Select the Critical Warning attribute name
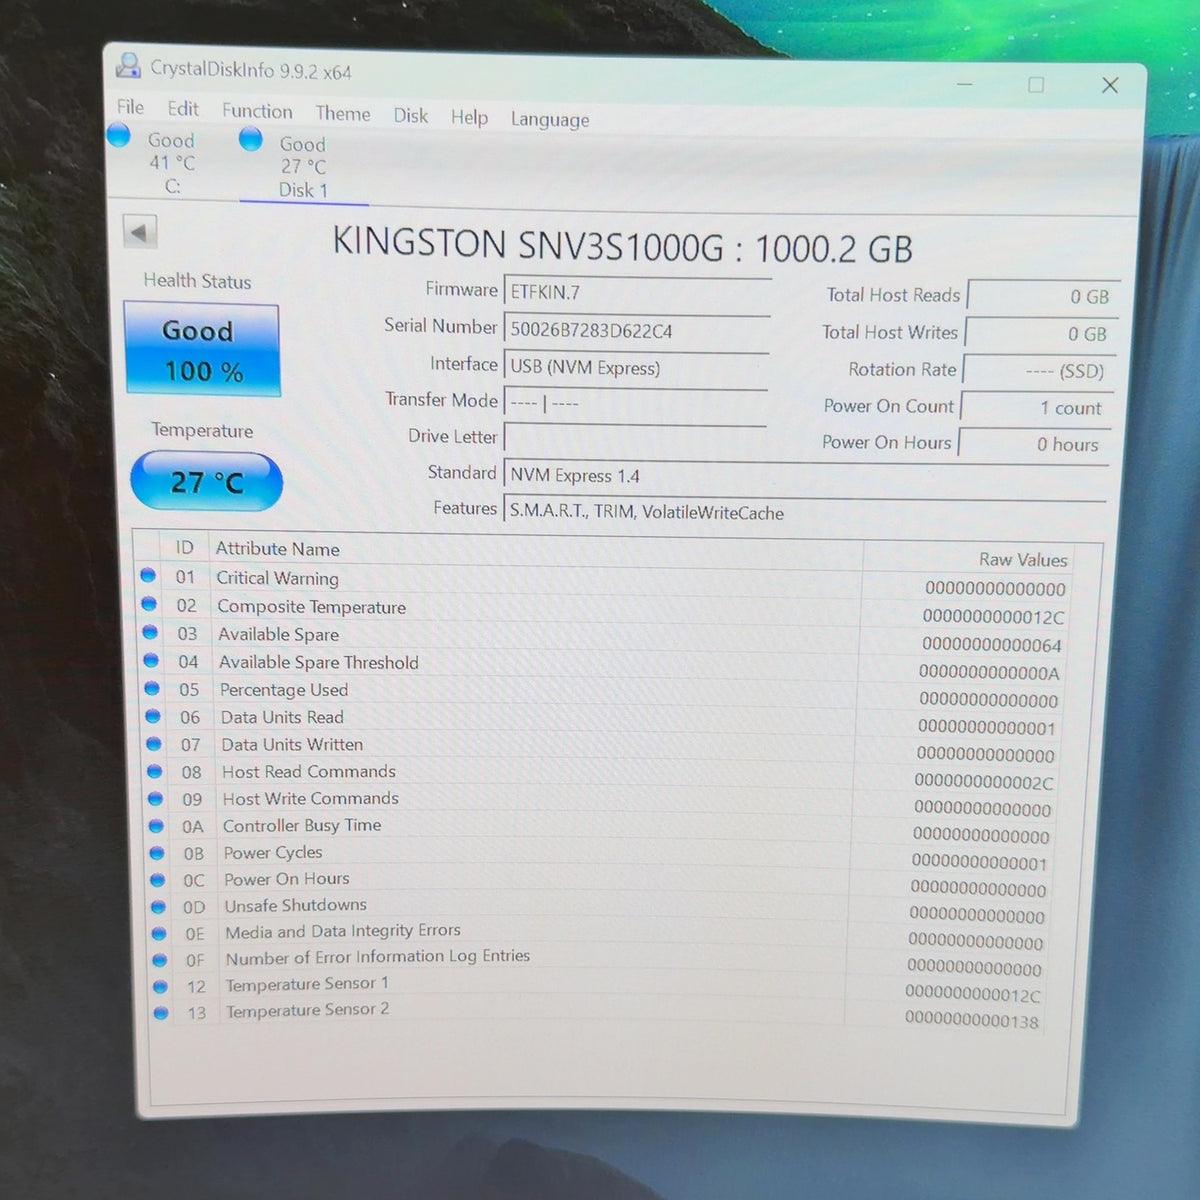 [x=277, y=578]
